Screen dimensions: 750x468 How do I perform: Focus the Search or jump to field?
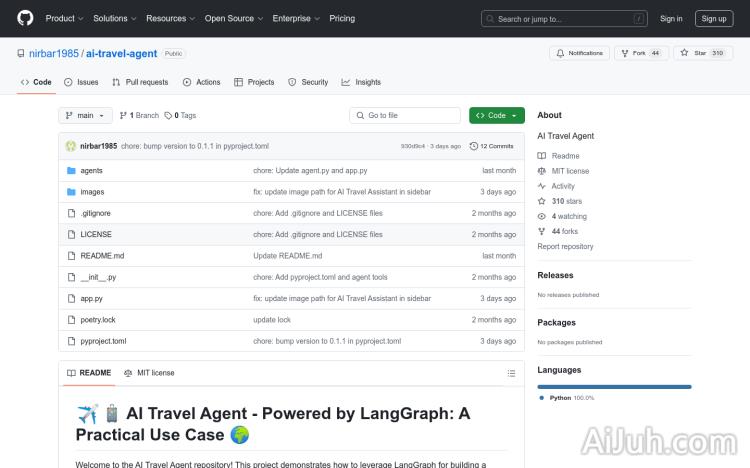pos(564,19)
